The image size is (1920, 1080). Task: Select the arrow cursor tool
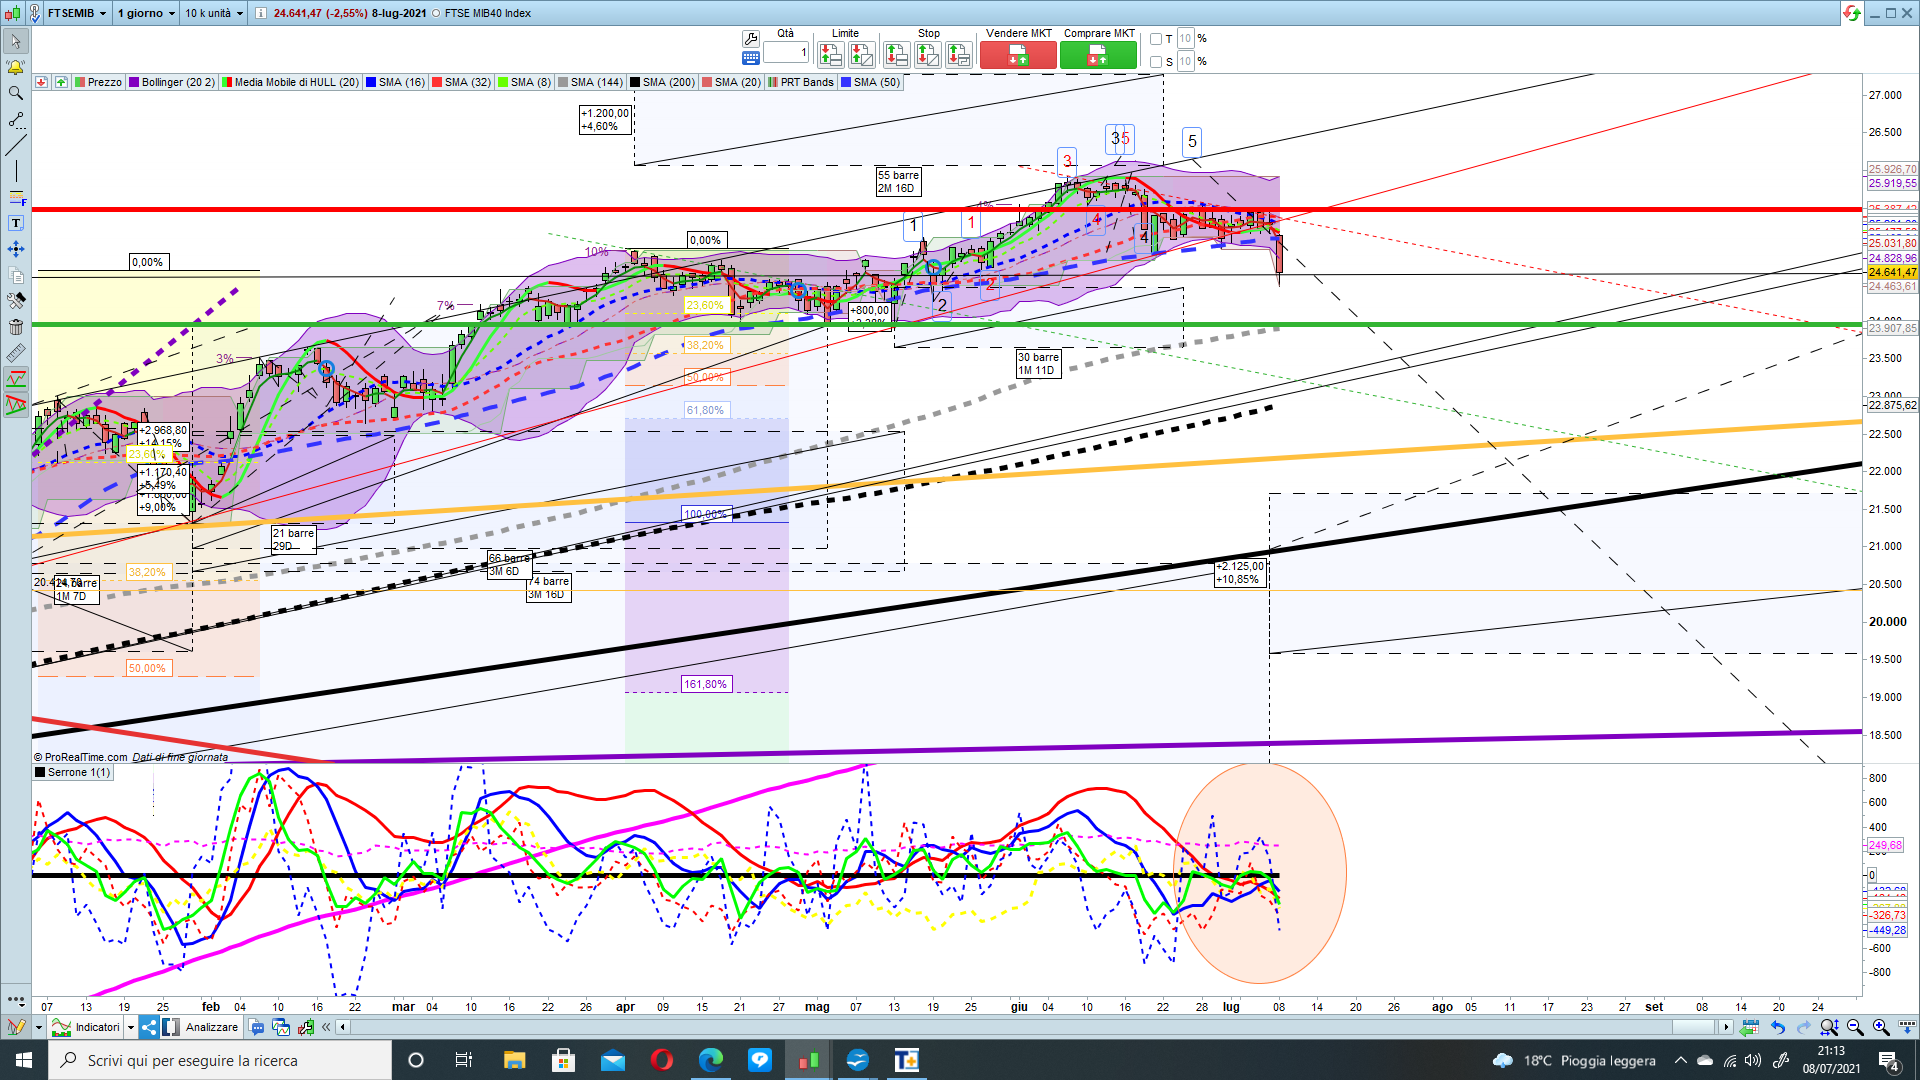pyautogui.click(x=16, y=41)
